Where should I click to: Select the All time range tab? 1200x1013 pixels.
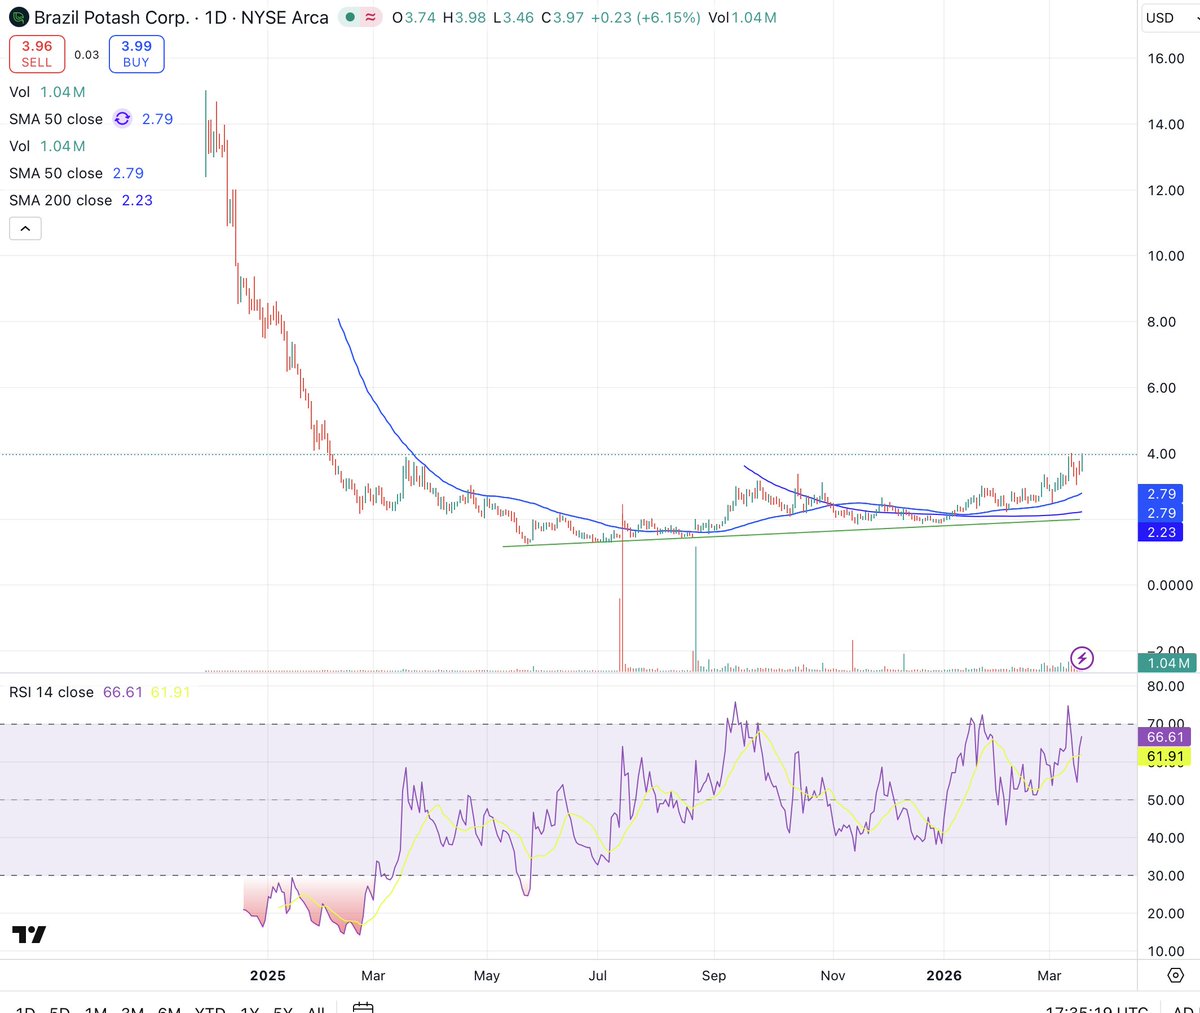(316, 1010)
